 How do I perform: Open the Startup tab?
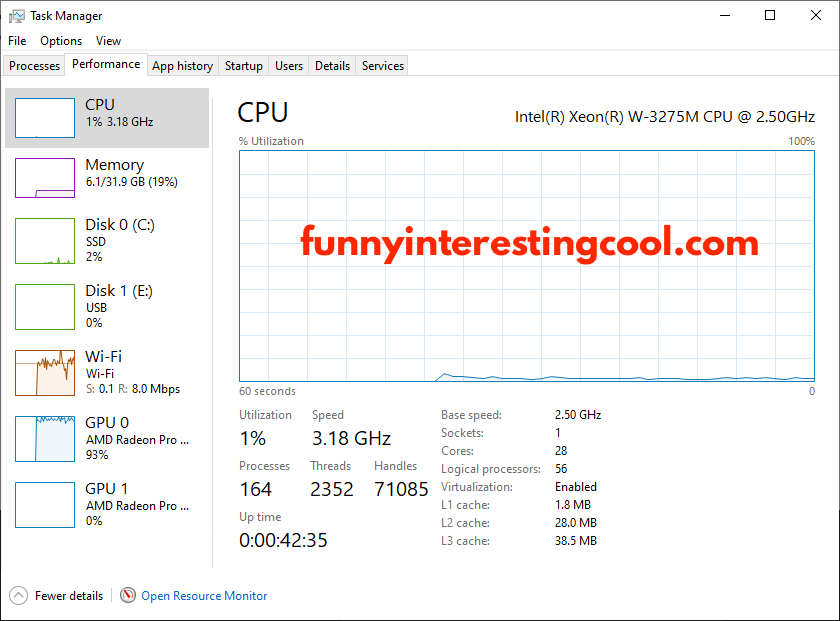pyautogui.click(x=244, y=66)
